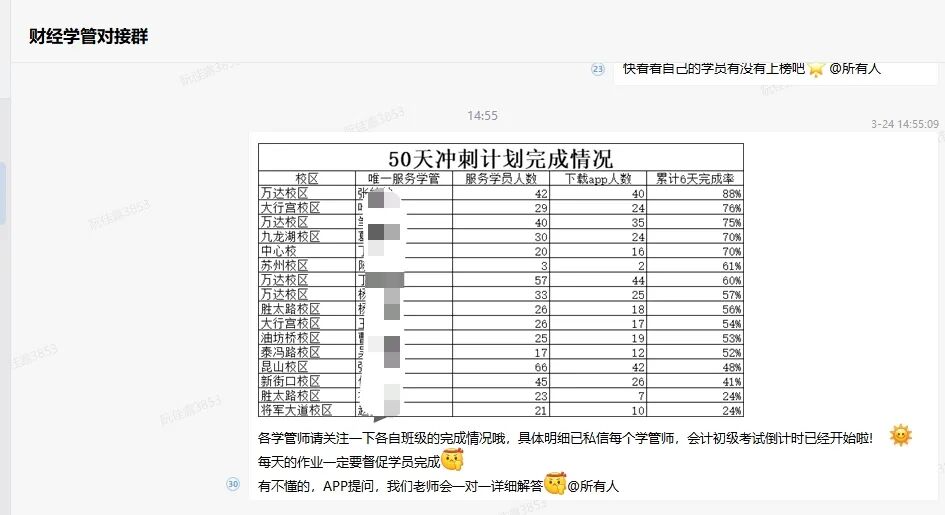The height and width of the screenshot is (515, 945).
Task: Select the 累计6天完成率 column header
Action: click(695, 178)
